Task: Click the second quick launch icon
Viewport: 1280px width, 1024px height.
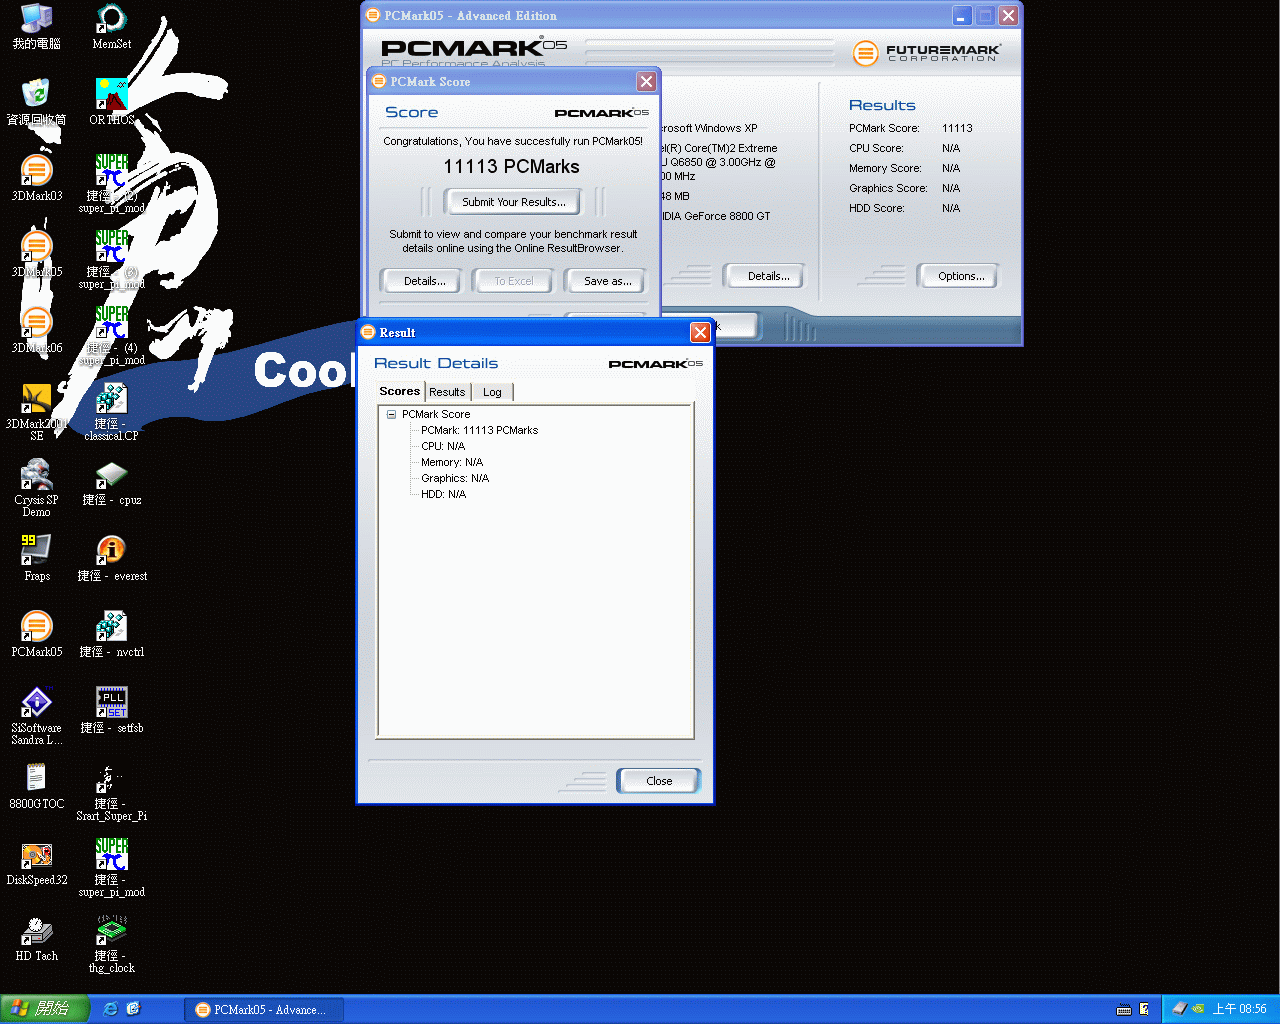Action: pyautogui.click(x=133, y=1009)
